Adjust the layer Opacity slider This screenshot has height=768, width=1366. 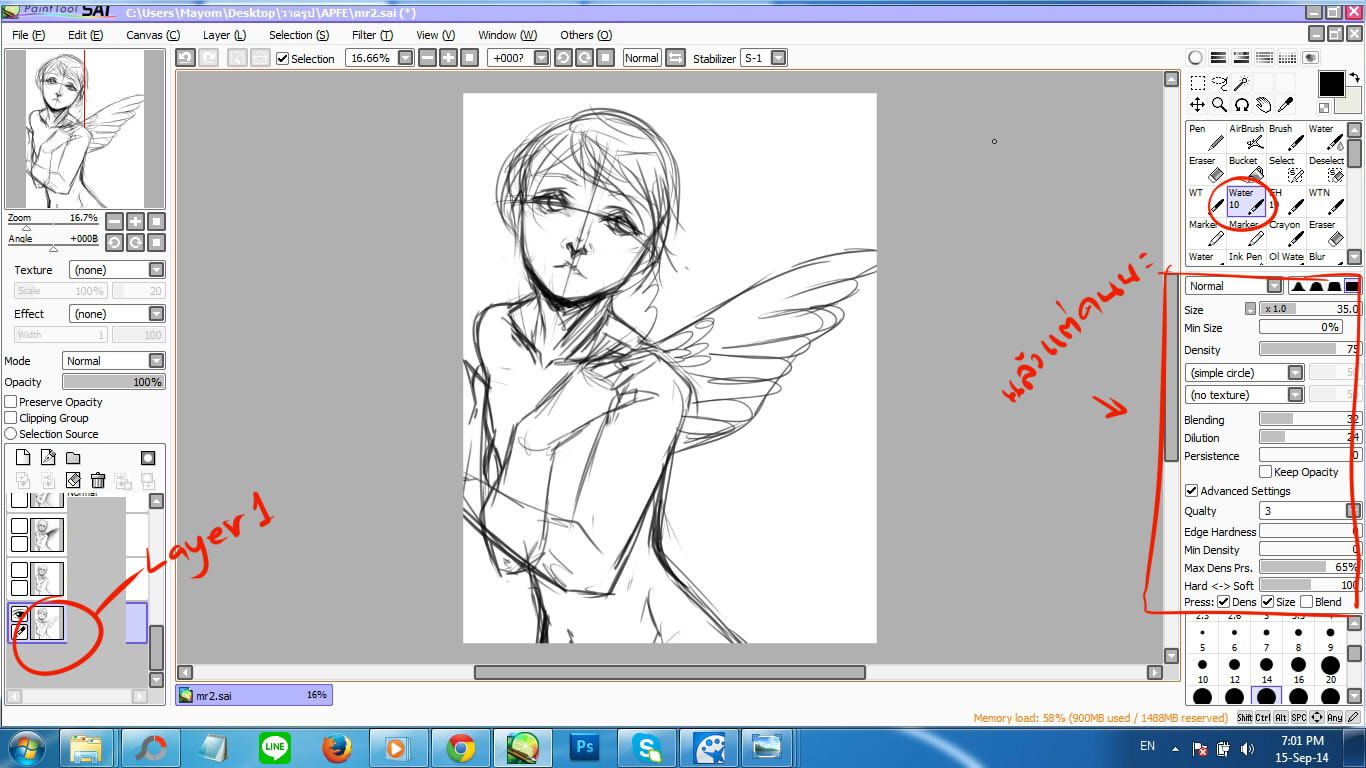pyautogui.click(x=114, y=382)
